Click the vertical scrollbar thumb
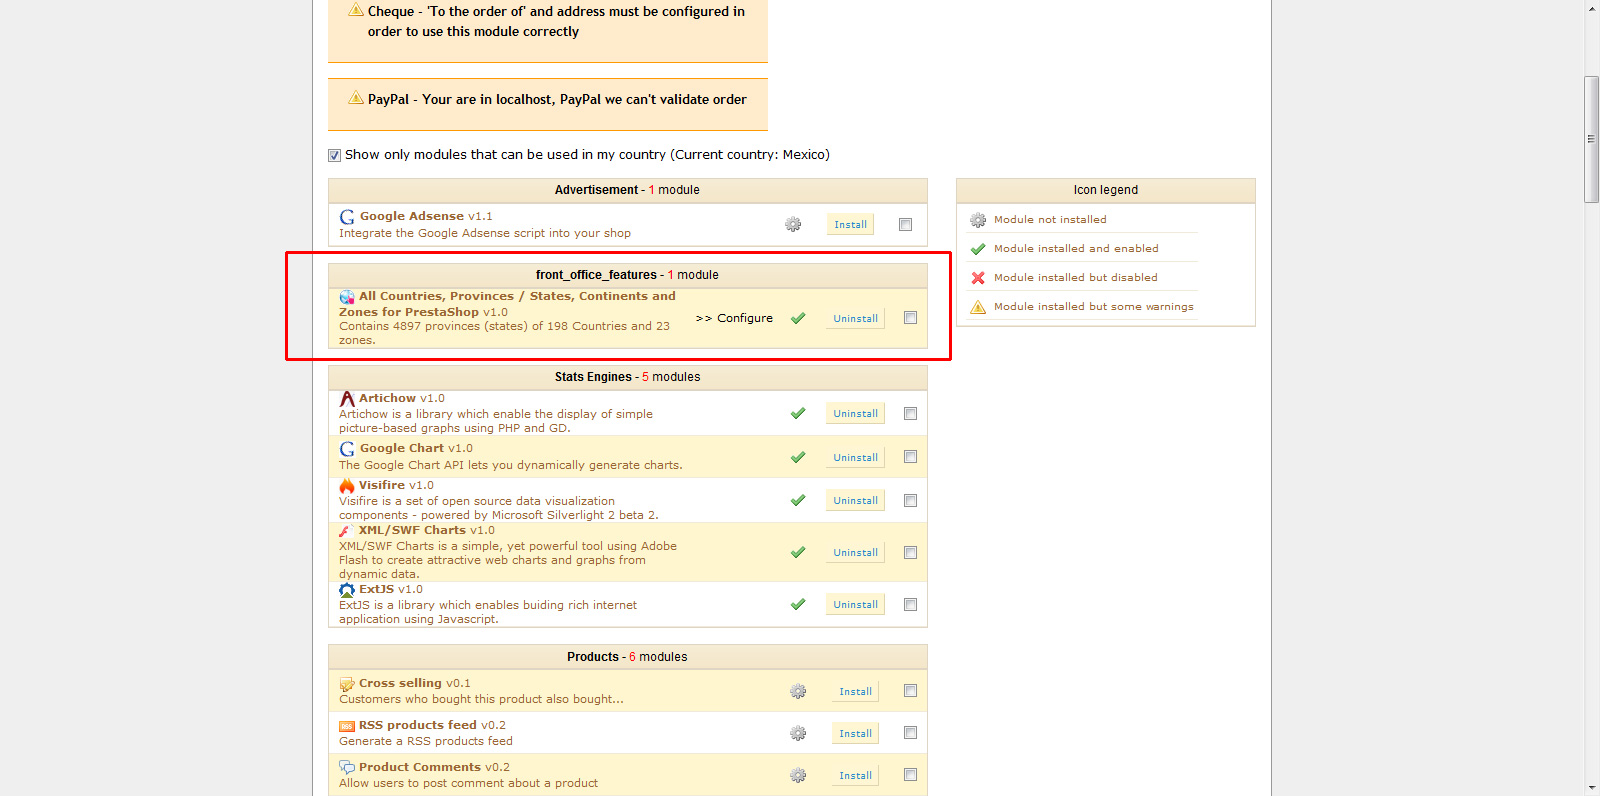 coord(1592,139)
